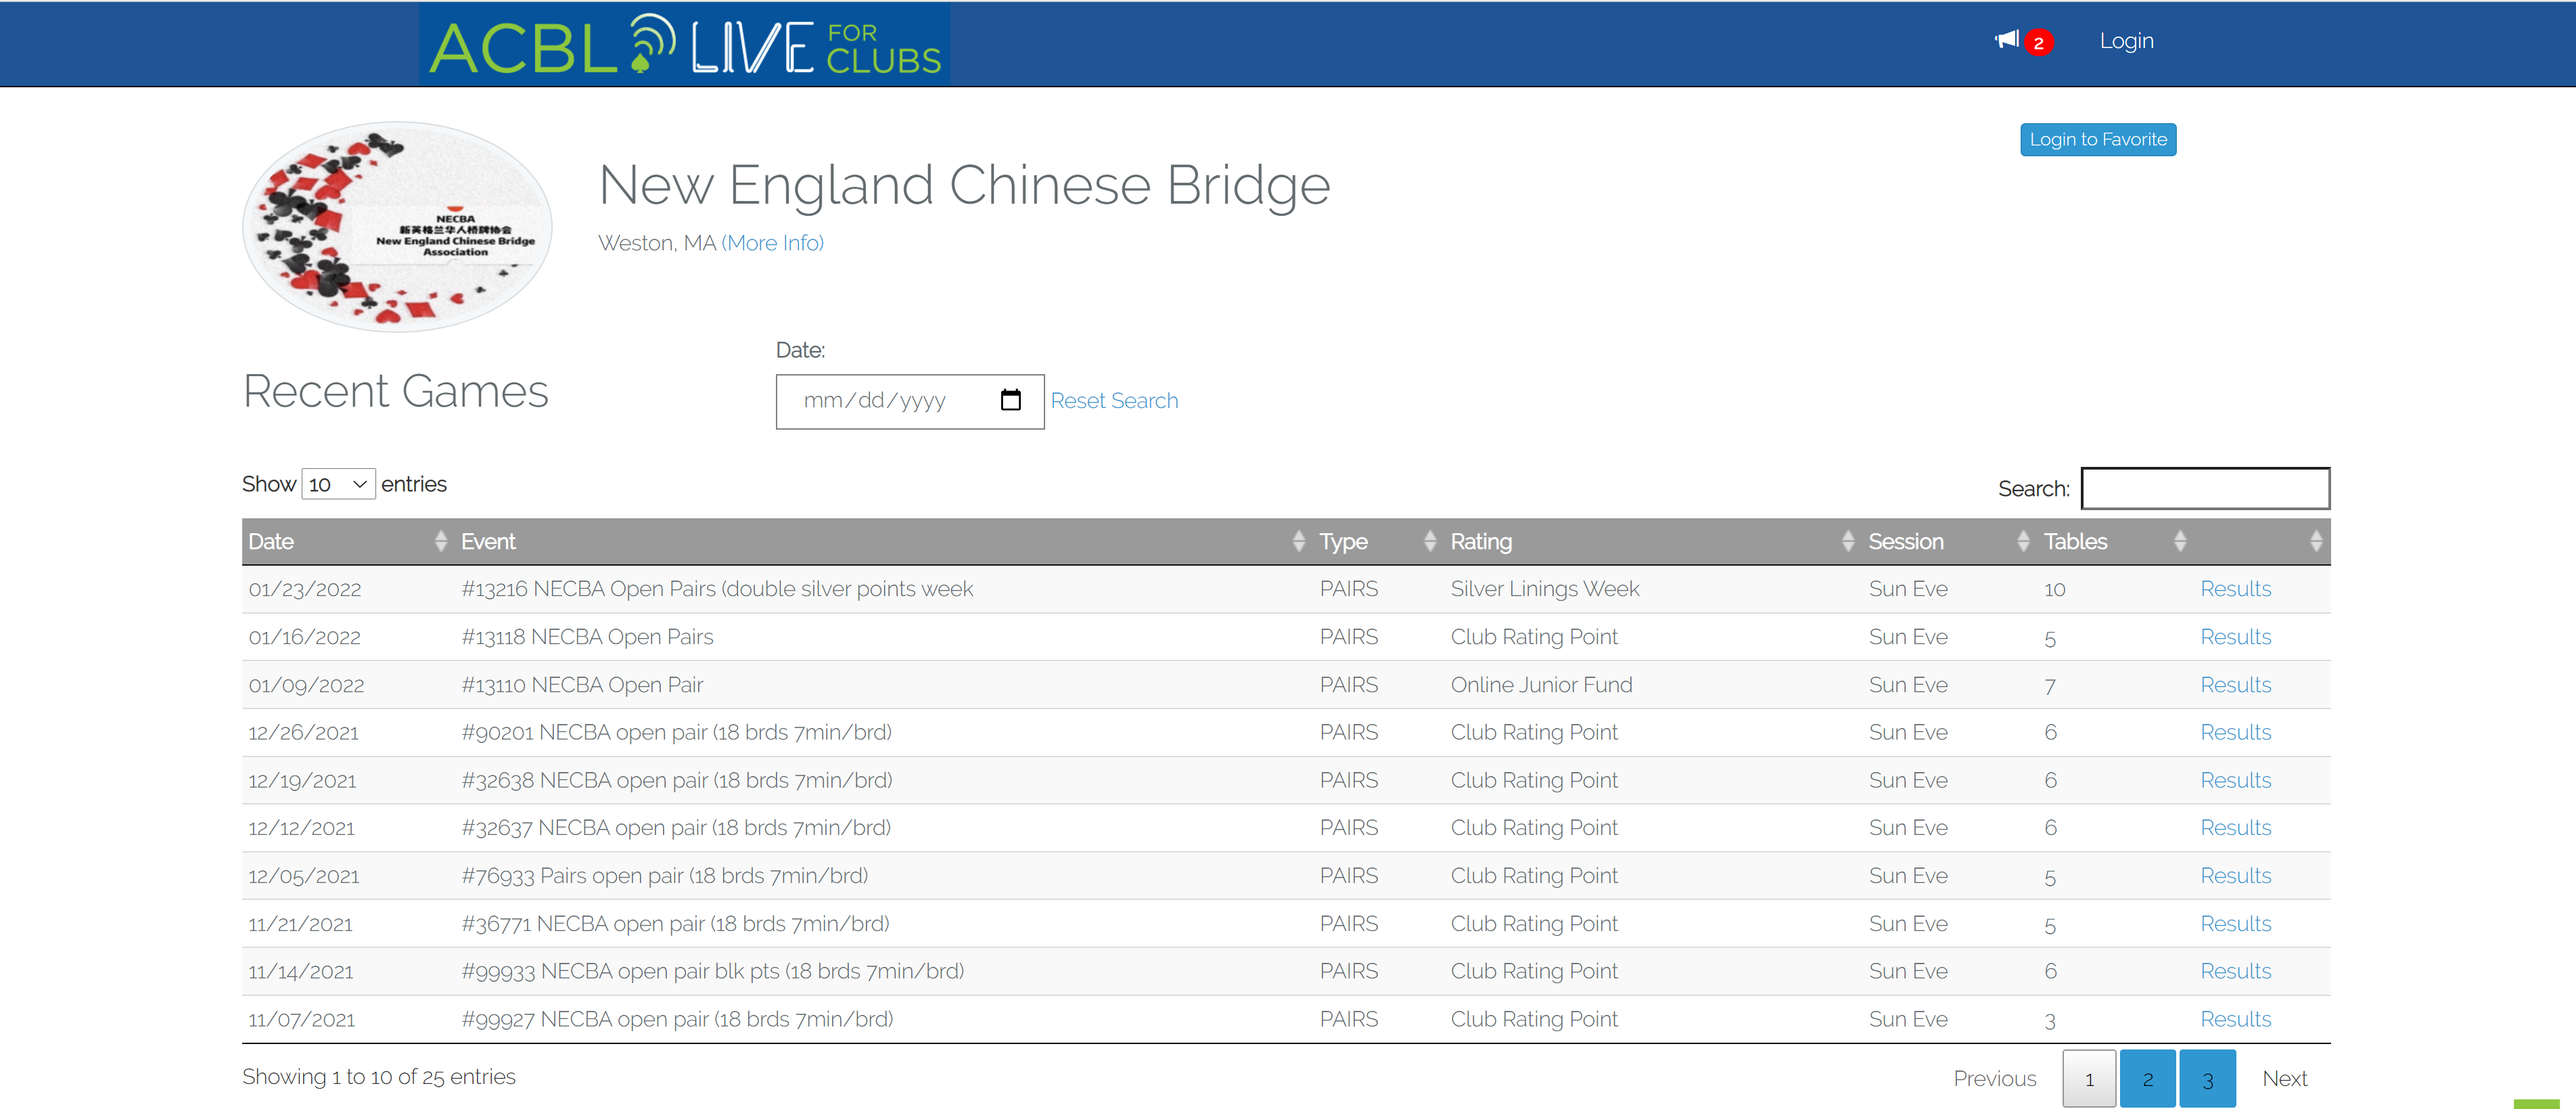
Task: Enable Login to Favorite toggle
Action: (x=2100, y=139)
